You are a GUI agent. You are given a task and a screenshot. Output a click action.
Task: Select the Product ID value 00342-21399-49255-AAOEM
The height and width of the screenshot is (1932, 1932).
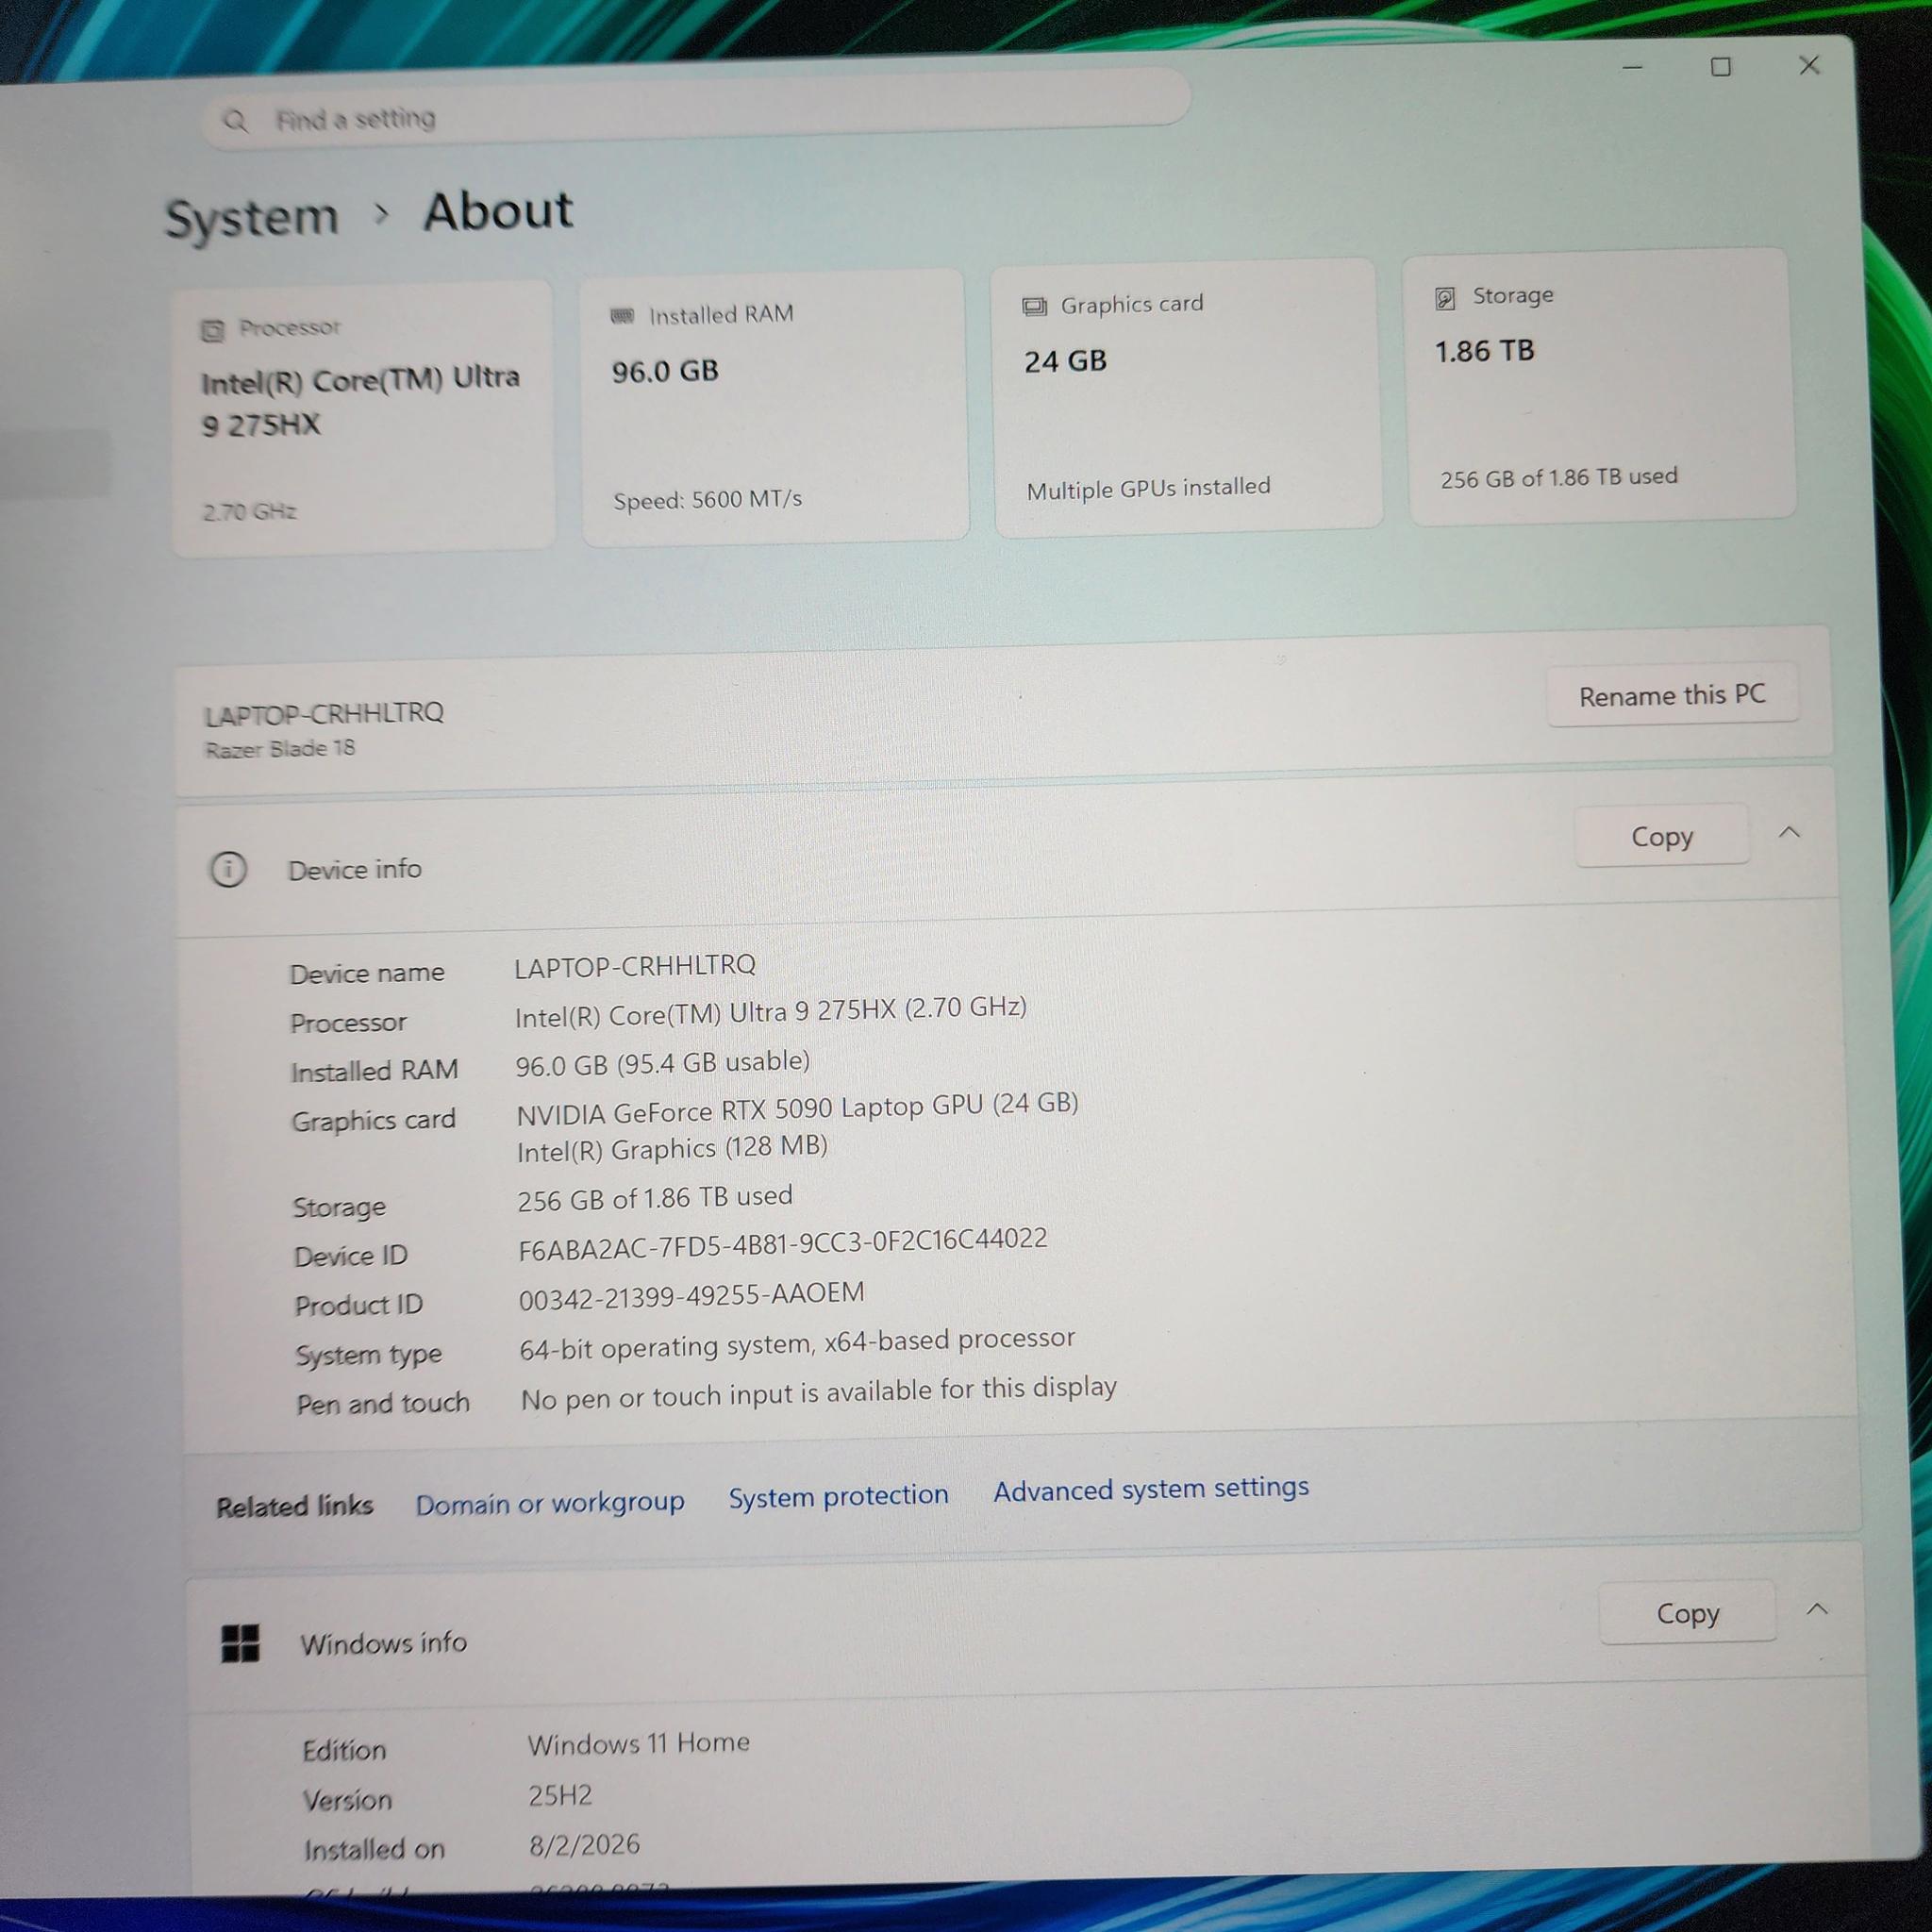[x=691, y=1296]
